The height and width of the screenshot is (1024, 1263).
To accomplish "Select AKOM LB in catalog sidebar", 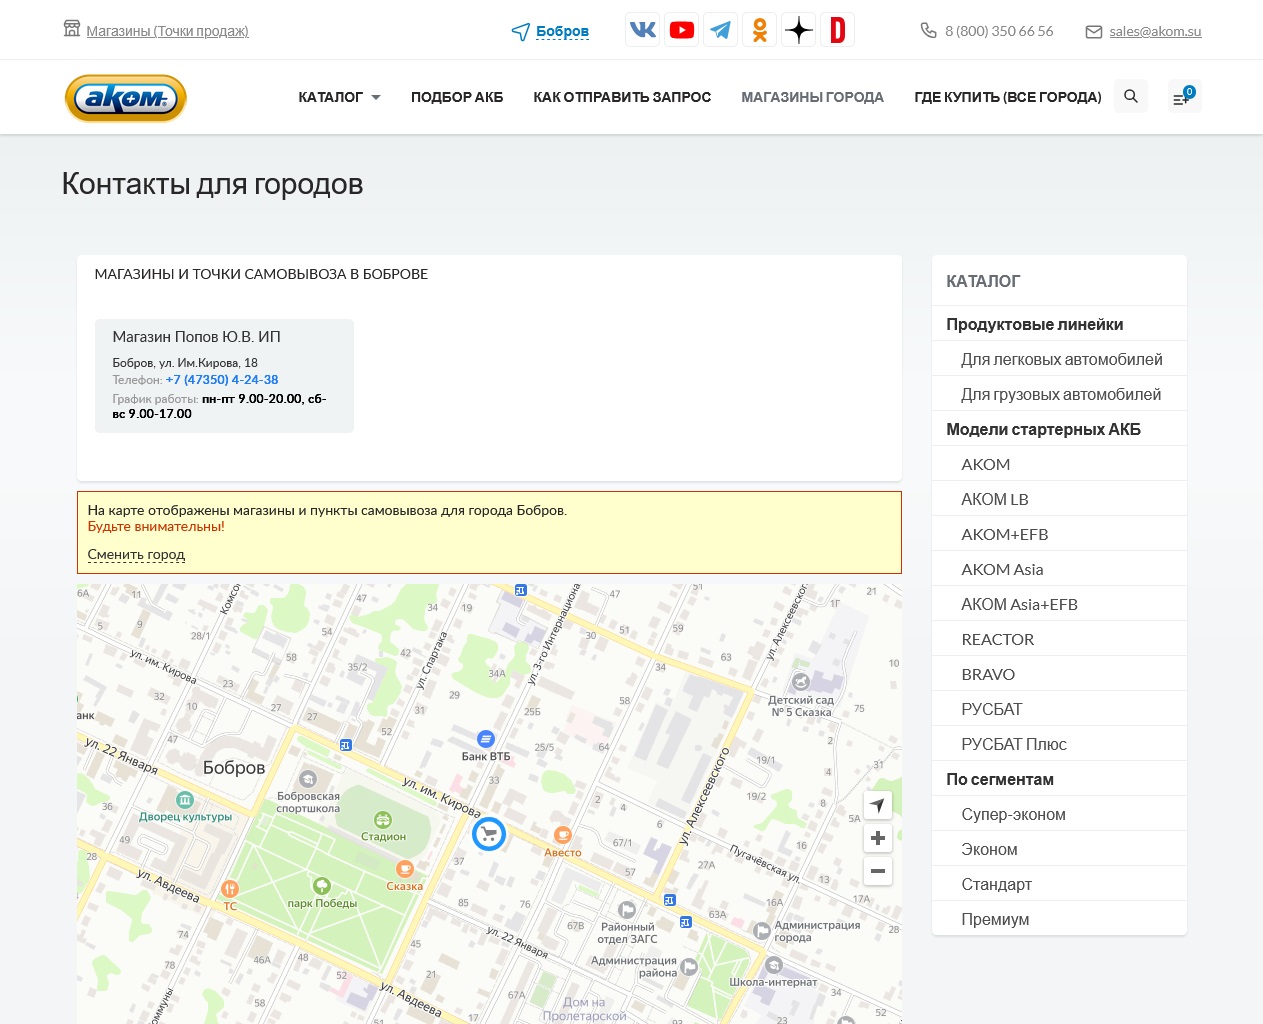I will tap(995, 499).
